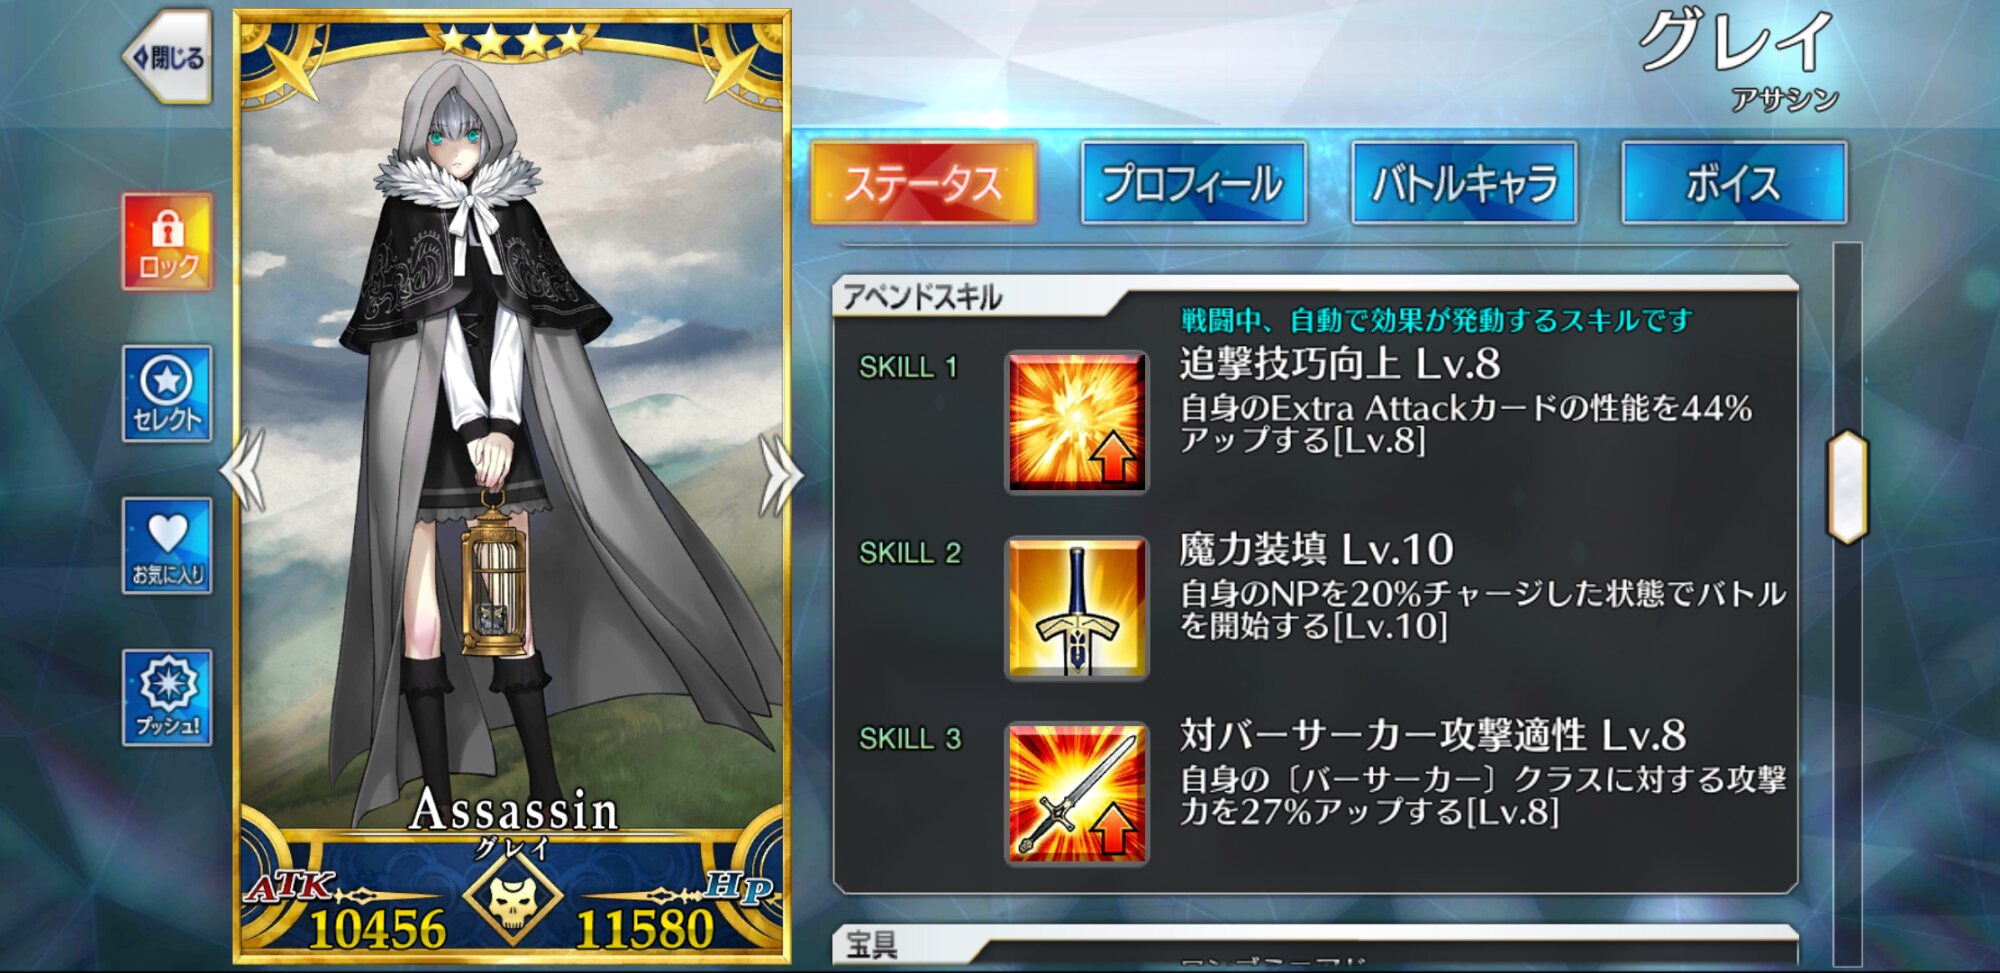Toggle the セレクト star selection button
2000x973 pixels.
coord(167,394)
